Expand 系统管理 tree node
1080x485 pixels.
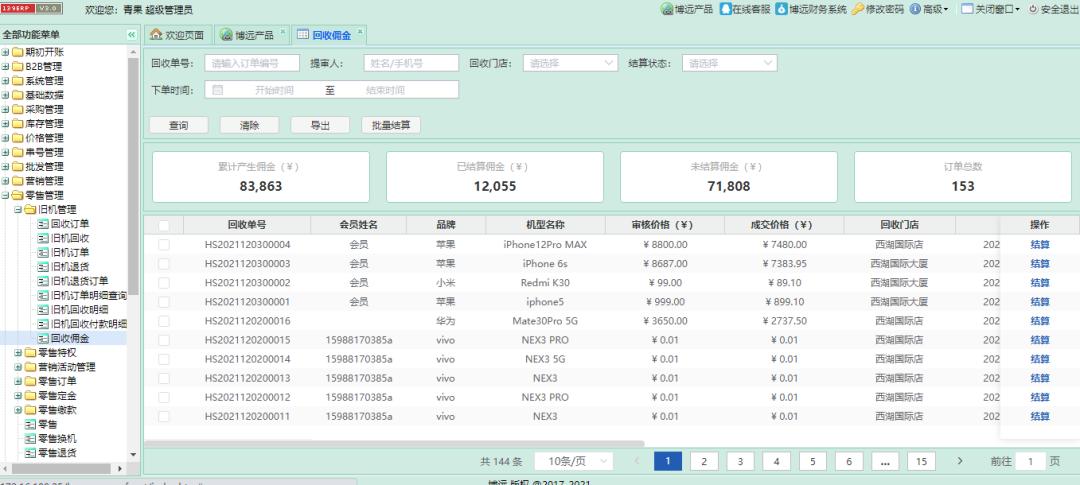point(6,81)
